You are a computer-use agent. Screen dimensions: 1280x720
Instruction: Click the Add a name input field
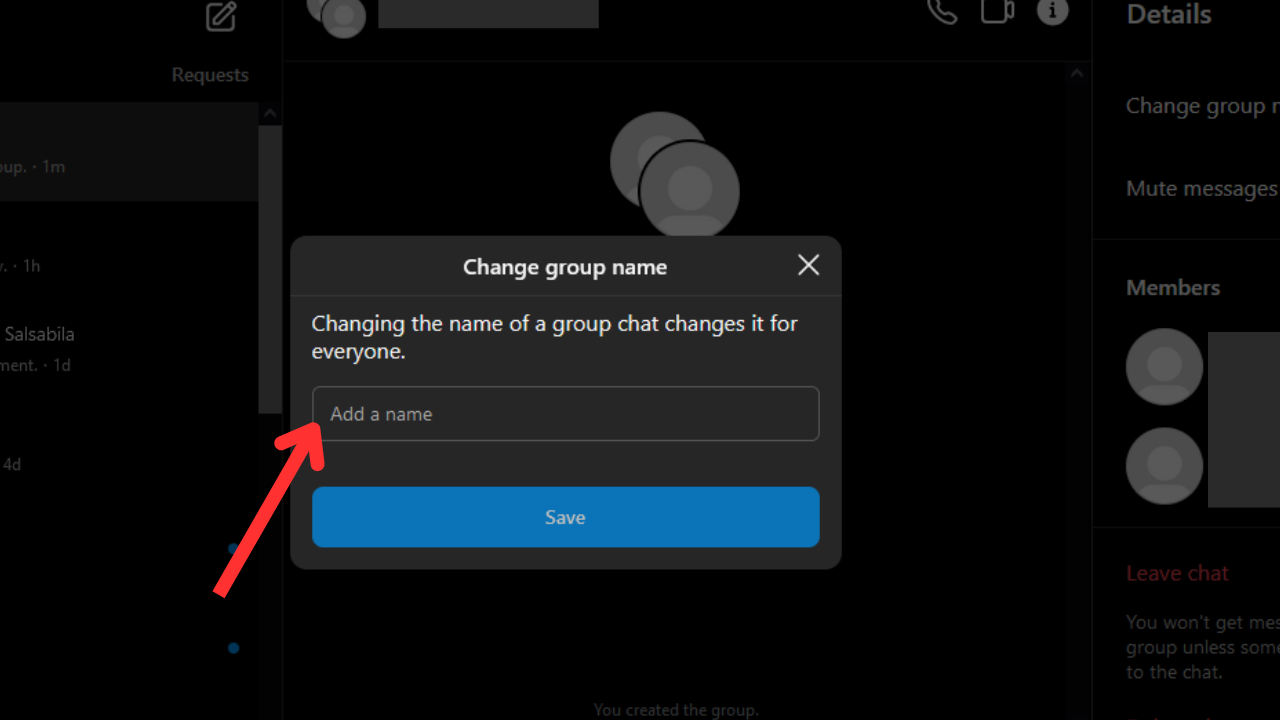pos(565,414)
